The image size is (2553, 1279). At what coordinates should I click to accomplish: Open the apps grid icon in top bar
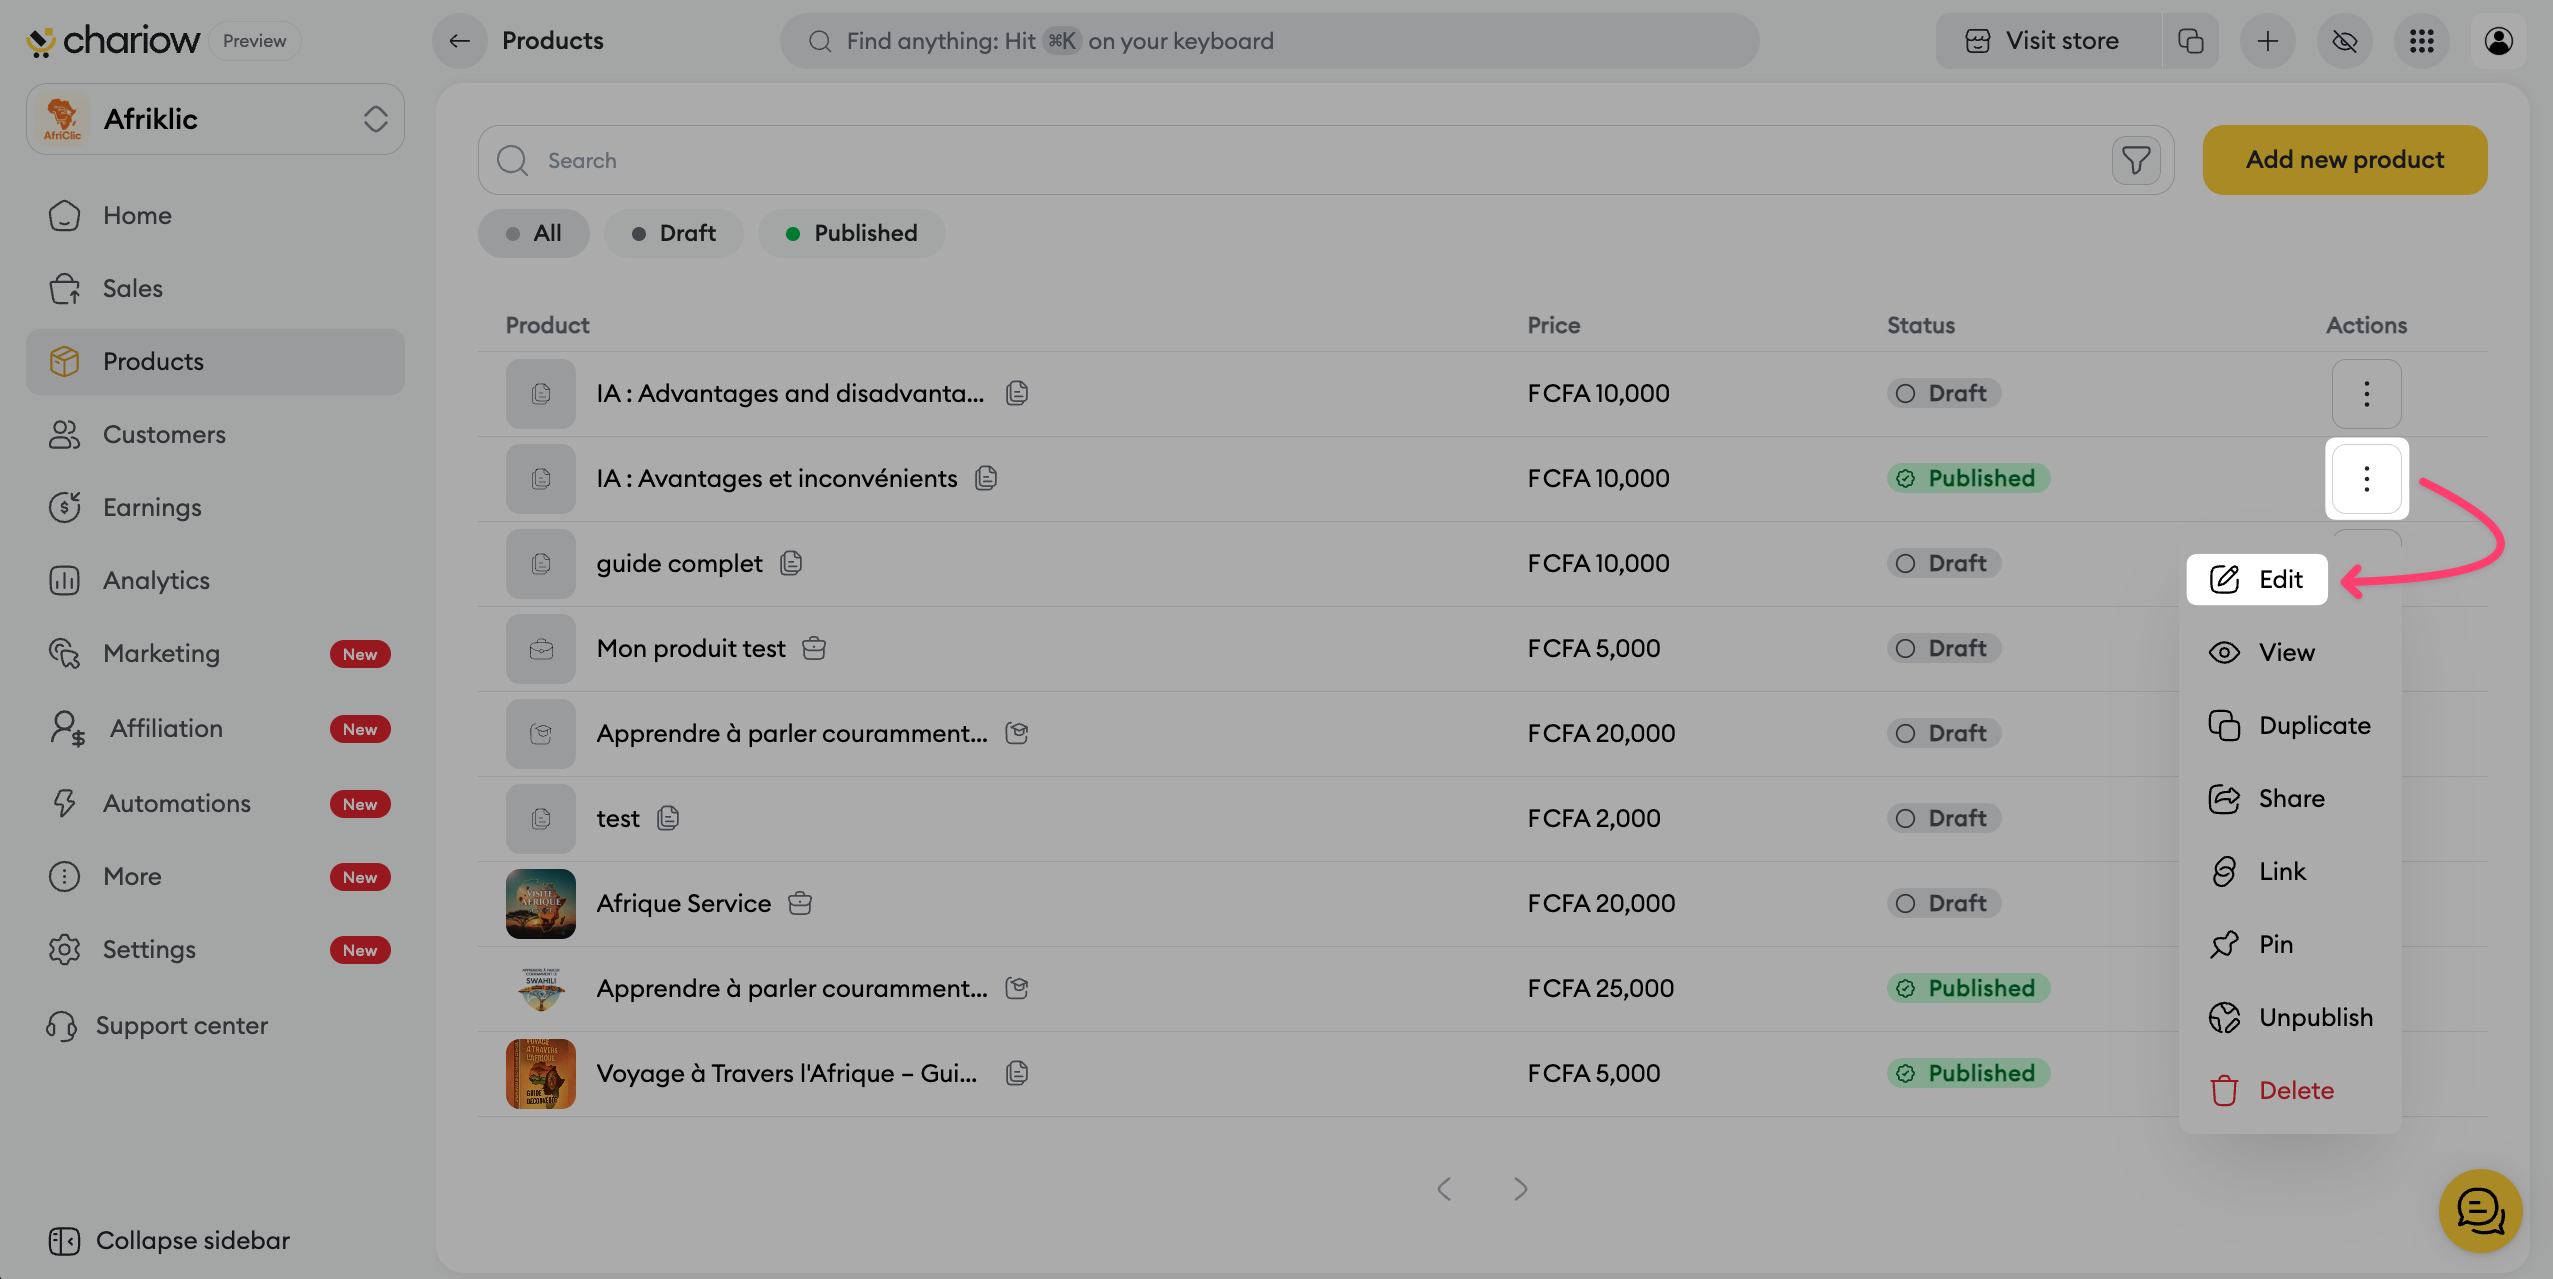(2421, 41)
